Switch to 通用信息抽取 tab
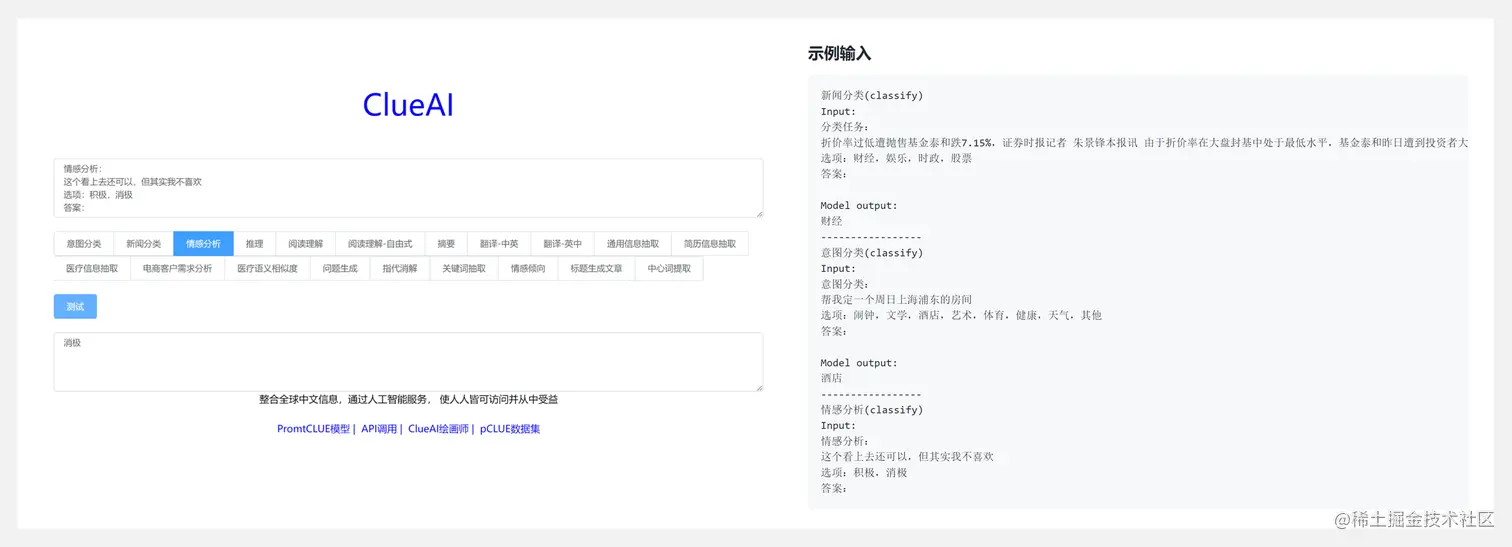The width and height of the screenshot is (1512, 547). pos(633,244)
